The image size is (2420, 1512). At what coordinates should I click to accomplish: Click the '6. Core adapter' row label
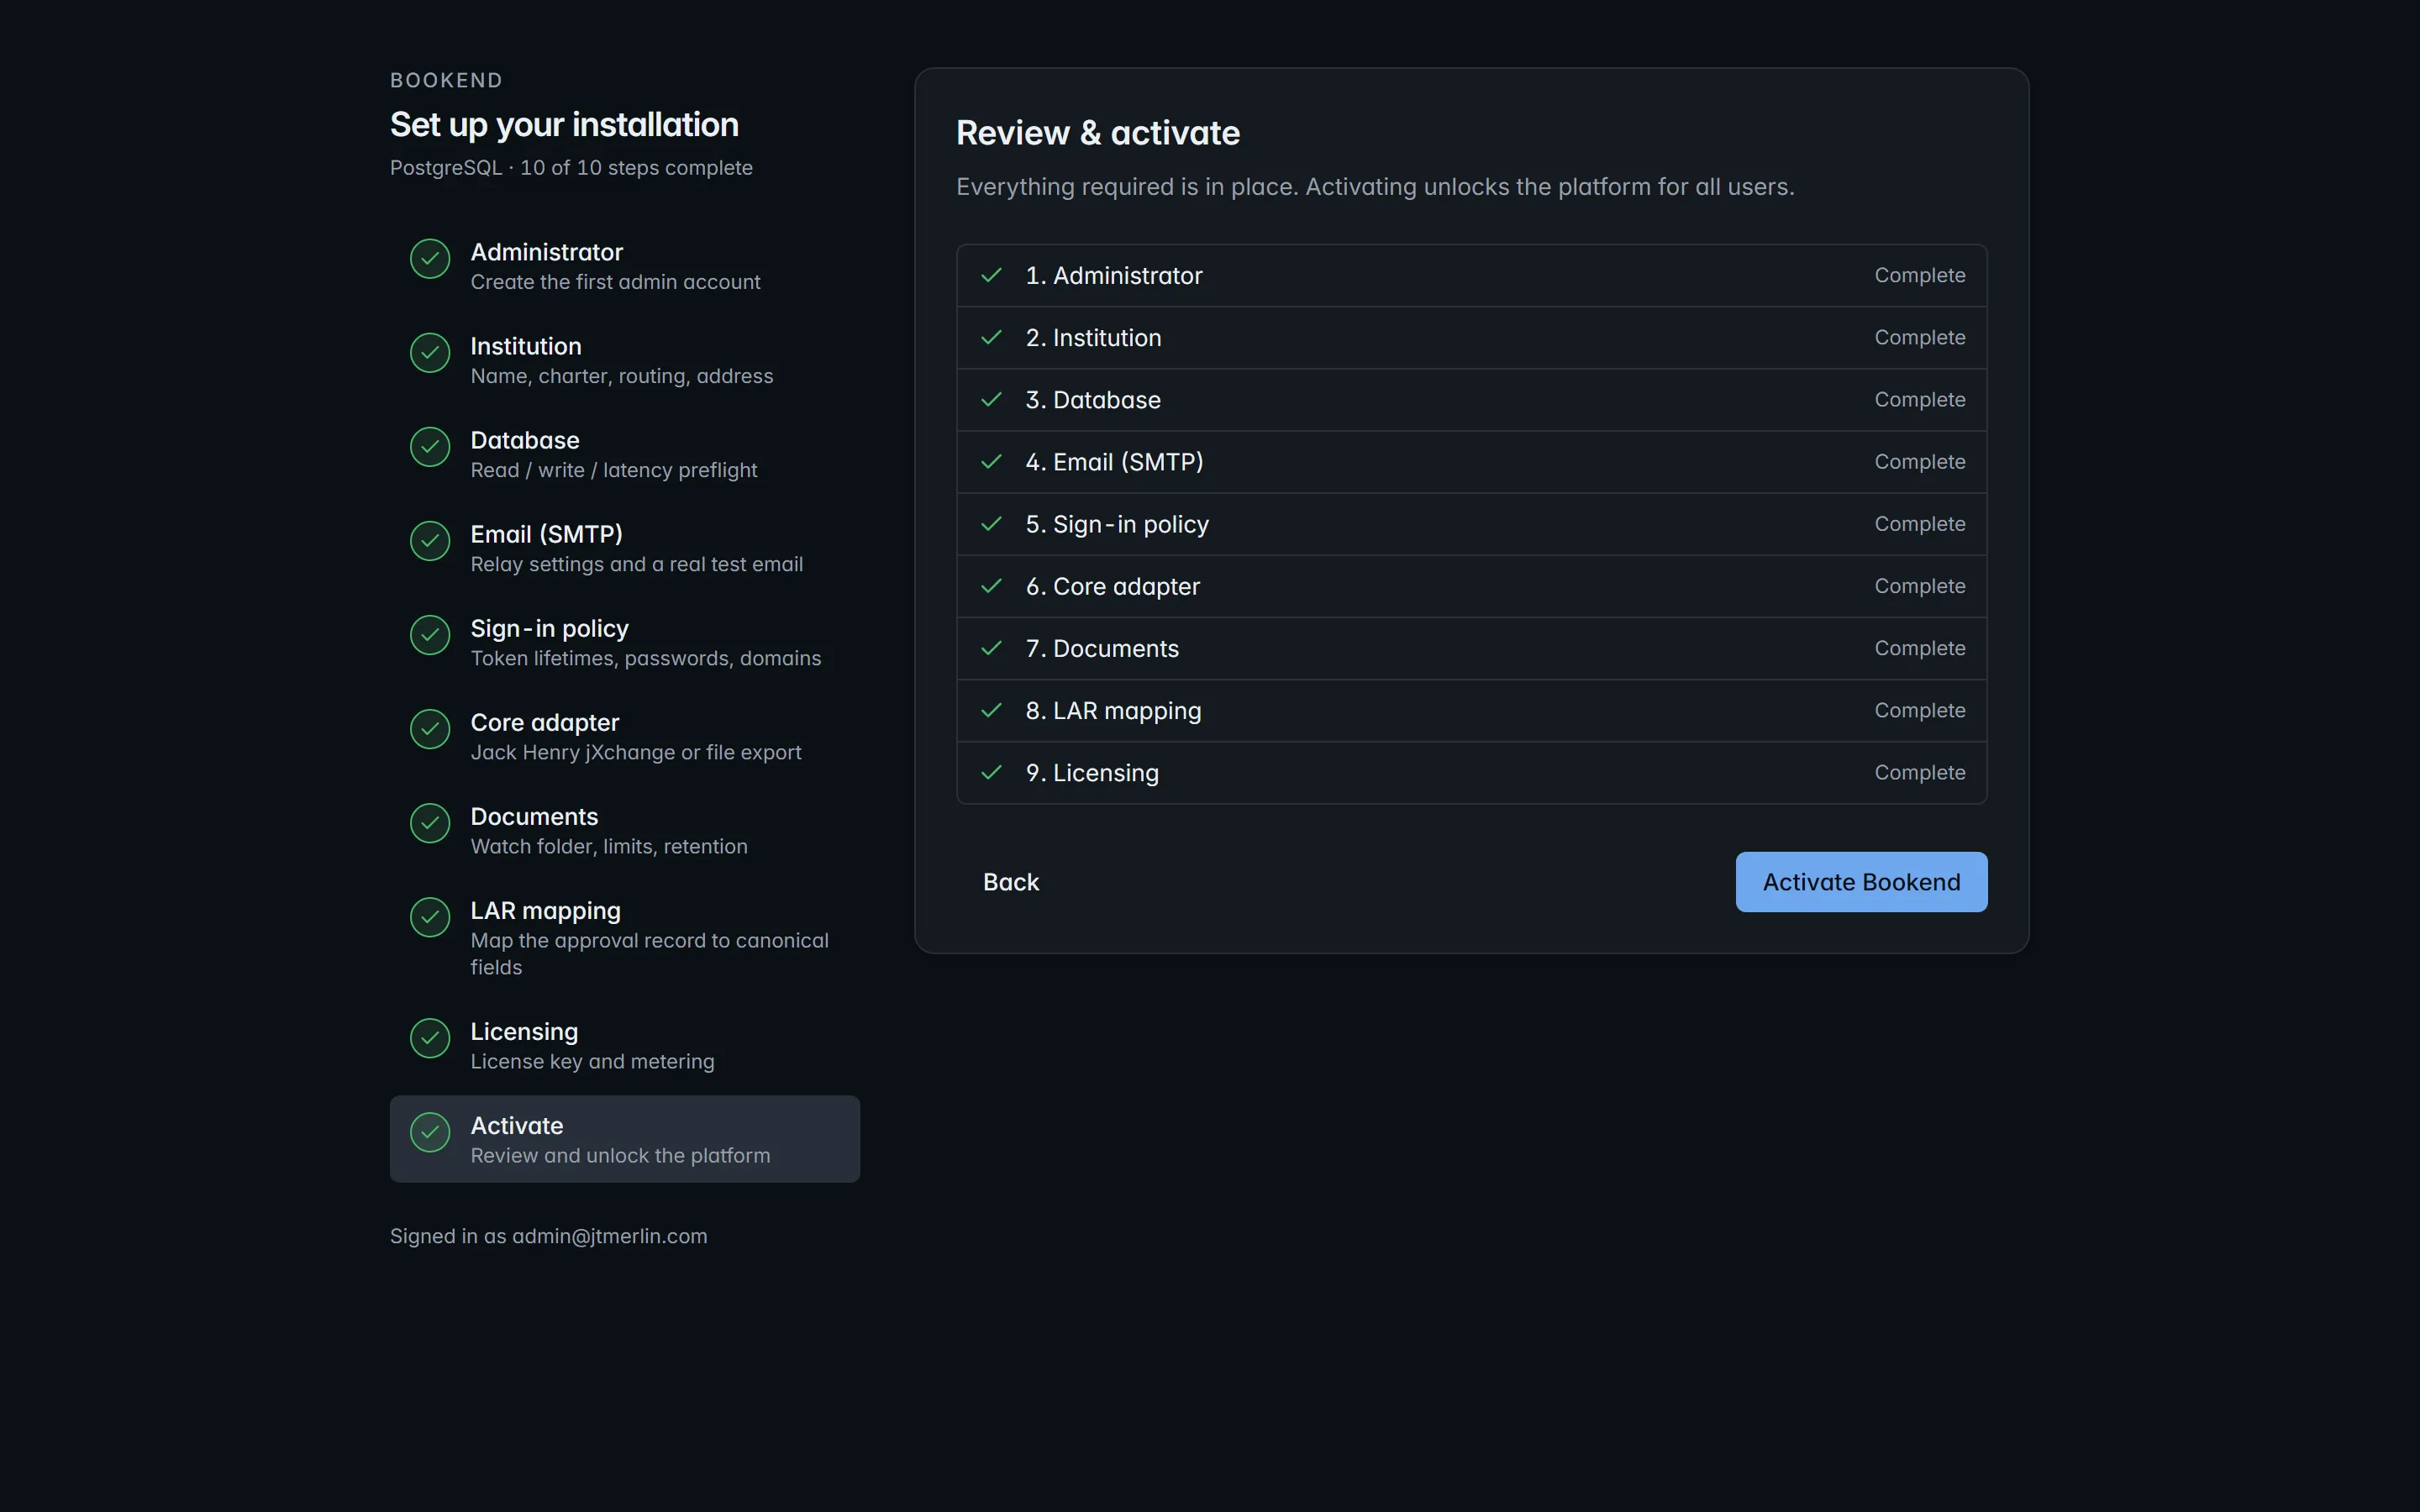1112,586
